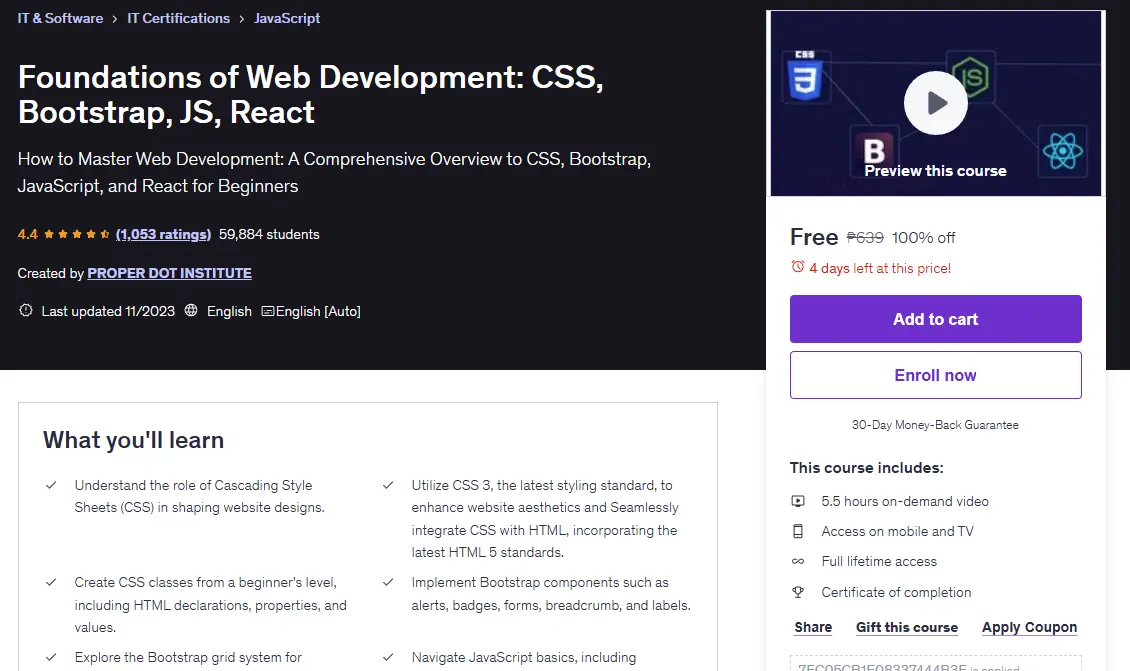Click the star rating icons
This screenshot has height=671, width=1130.
[x=76, y=234]
